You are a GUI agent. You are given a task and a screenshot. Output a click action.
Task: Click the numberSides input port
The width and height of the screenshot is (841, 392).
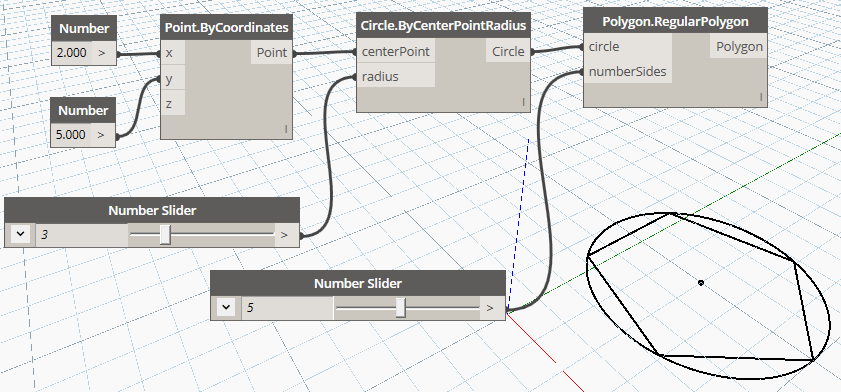coord(628,71)
